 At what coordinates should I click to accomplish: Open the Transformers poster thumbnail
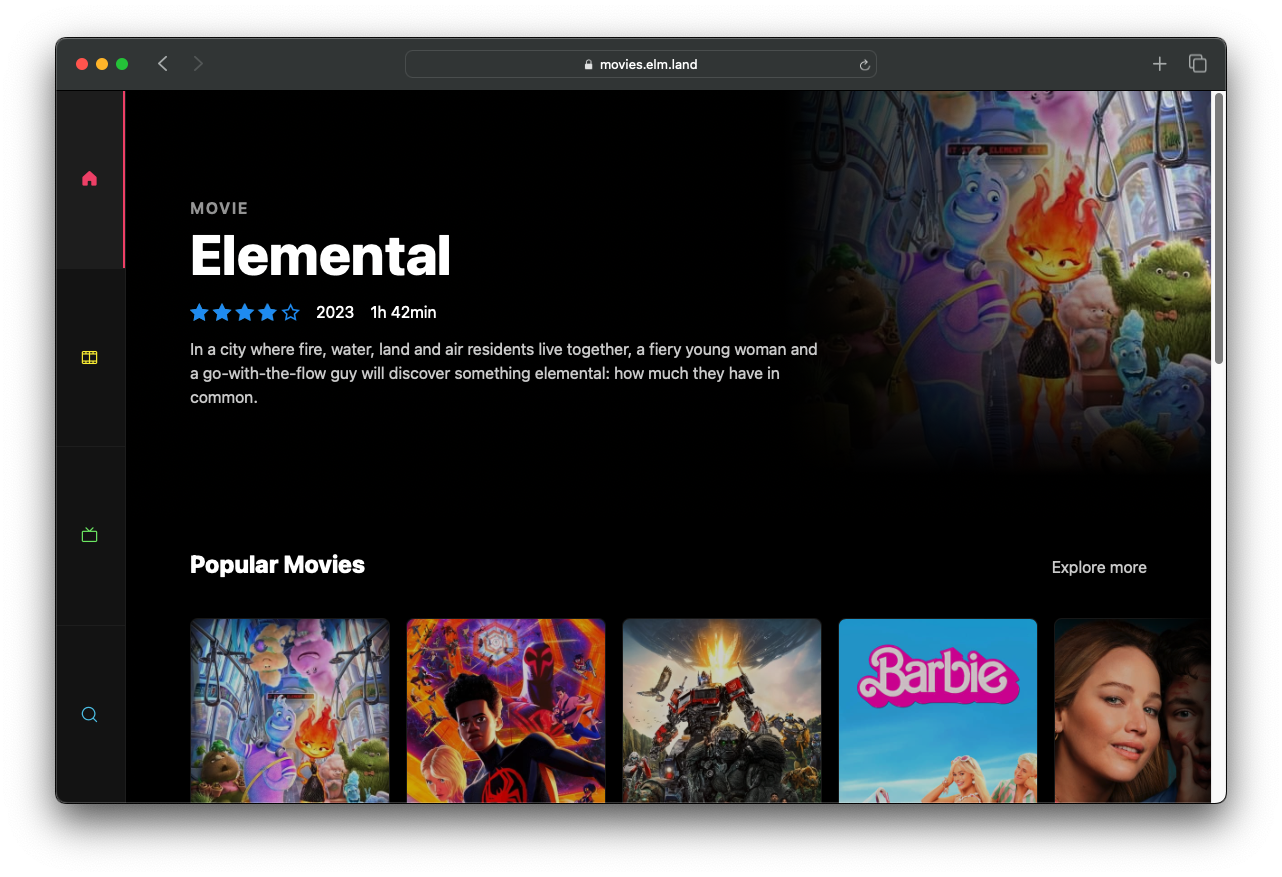722,710
